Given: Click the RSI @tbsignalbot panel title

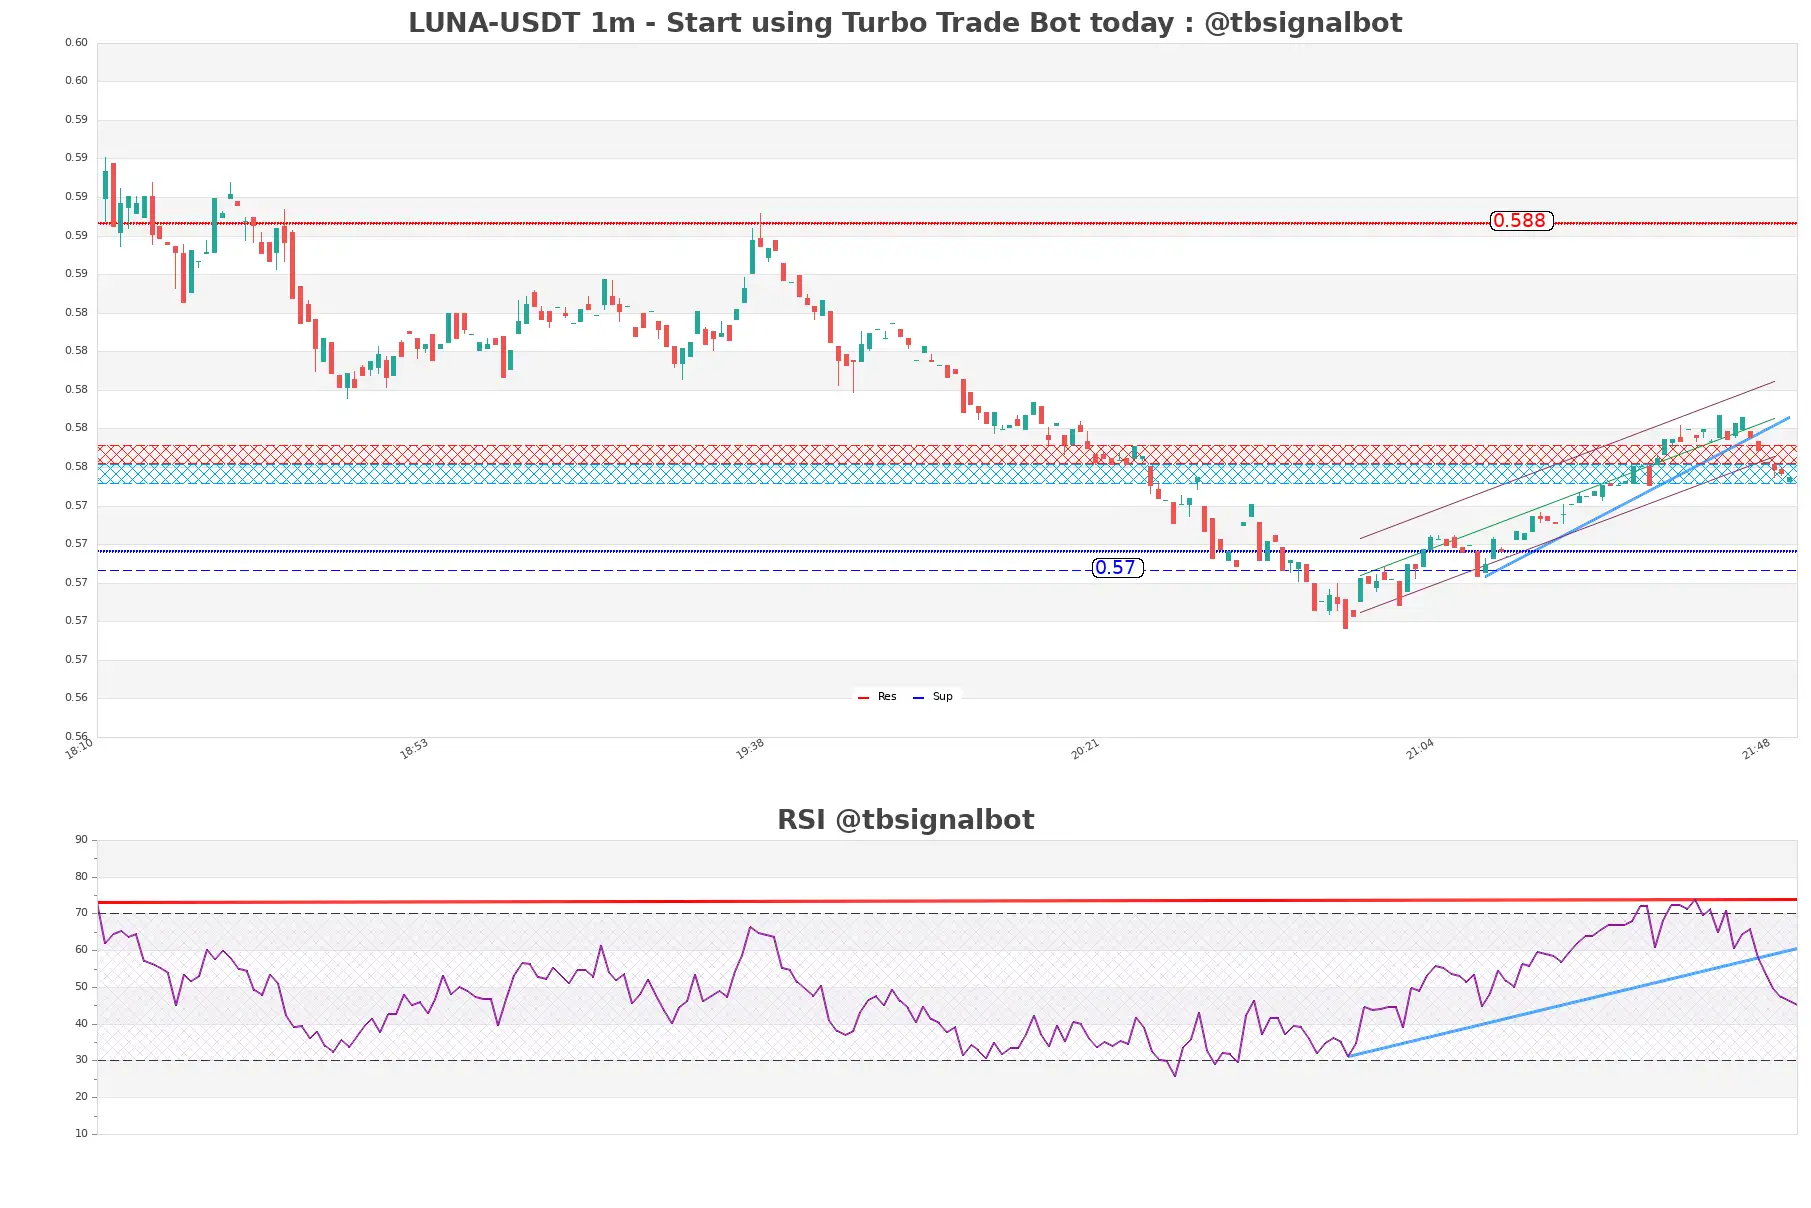Looking at the screenshot, I should [x=905, y=819].
